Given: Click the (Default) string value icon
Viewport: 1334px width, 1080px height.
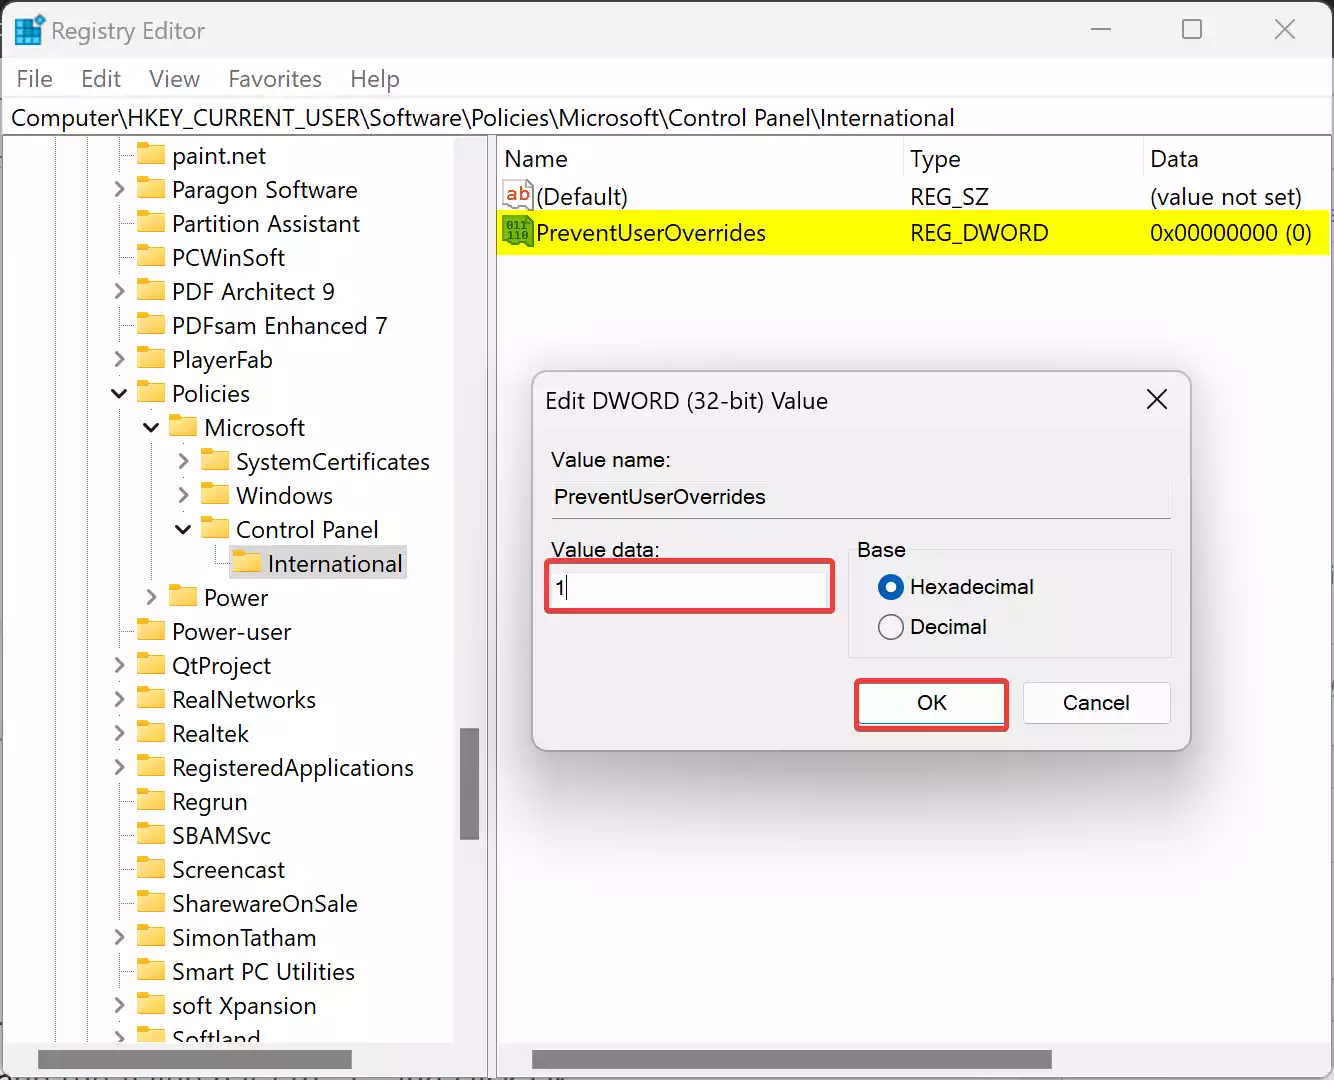Looking at the screenshot, I should point(518,196).
